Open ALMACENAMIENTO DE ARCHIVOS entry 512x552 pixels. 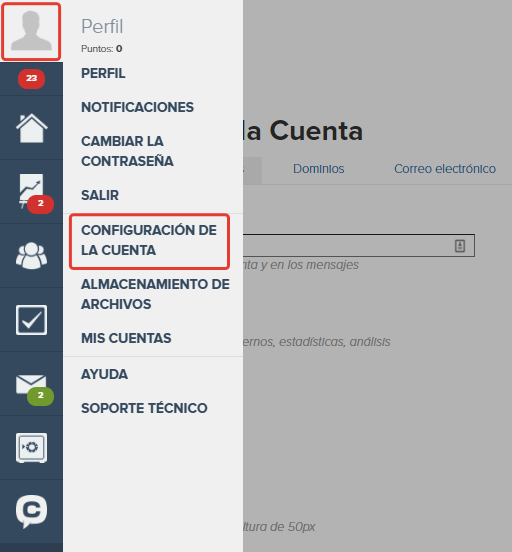coord(155,294)
